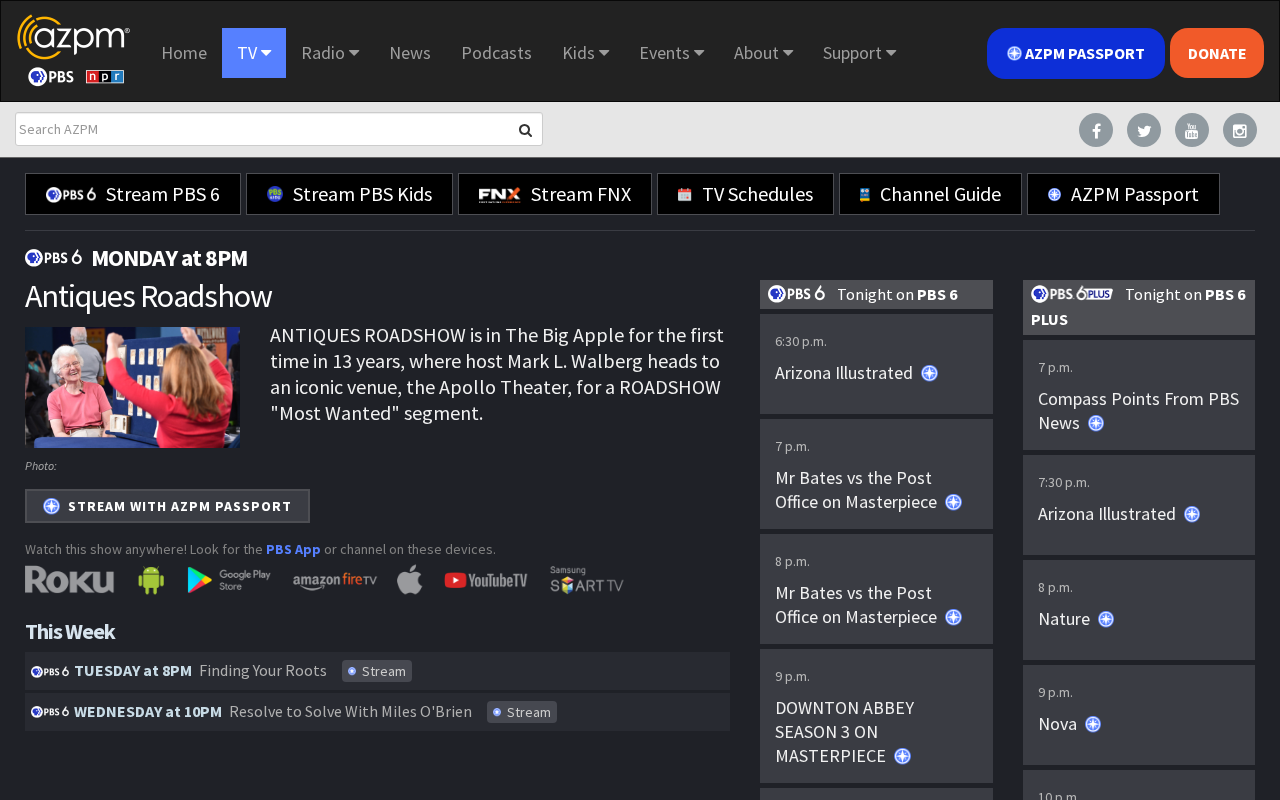Open Nature 8 p.m. listing

tap(1139, 610)
